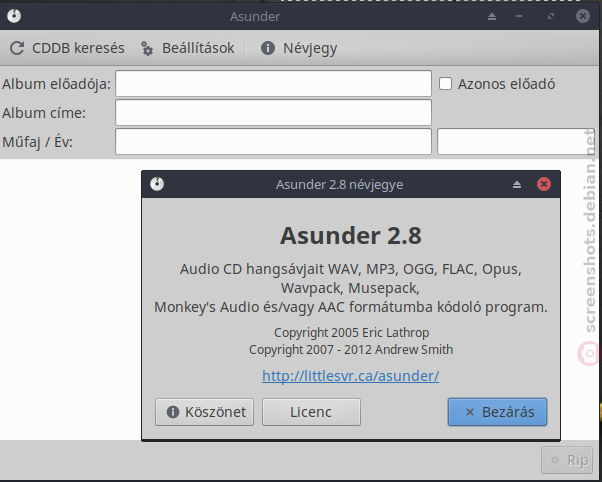
Task: Close the main Asunder window
Action: pos(583,16)
